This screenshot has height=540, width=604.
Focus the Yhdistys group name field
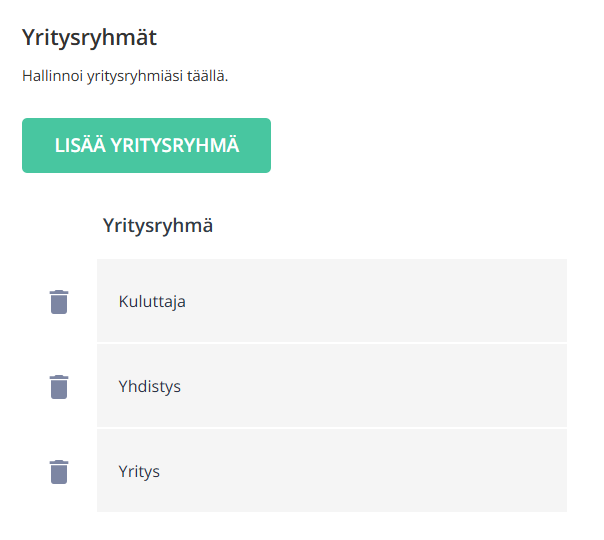pos(332,386)
